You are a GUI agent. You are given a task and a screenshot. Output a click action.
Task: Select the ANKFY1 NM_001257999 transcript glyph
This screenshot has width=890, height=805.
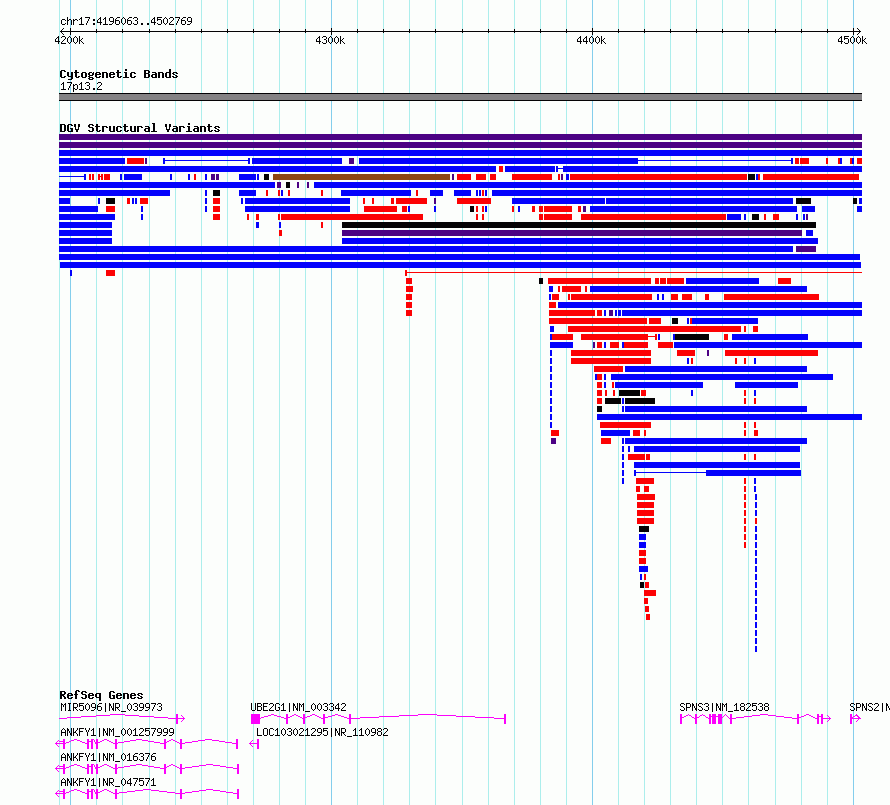coord(146,744)
